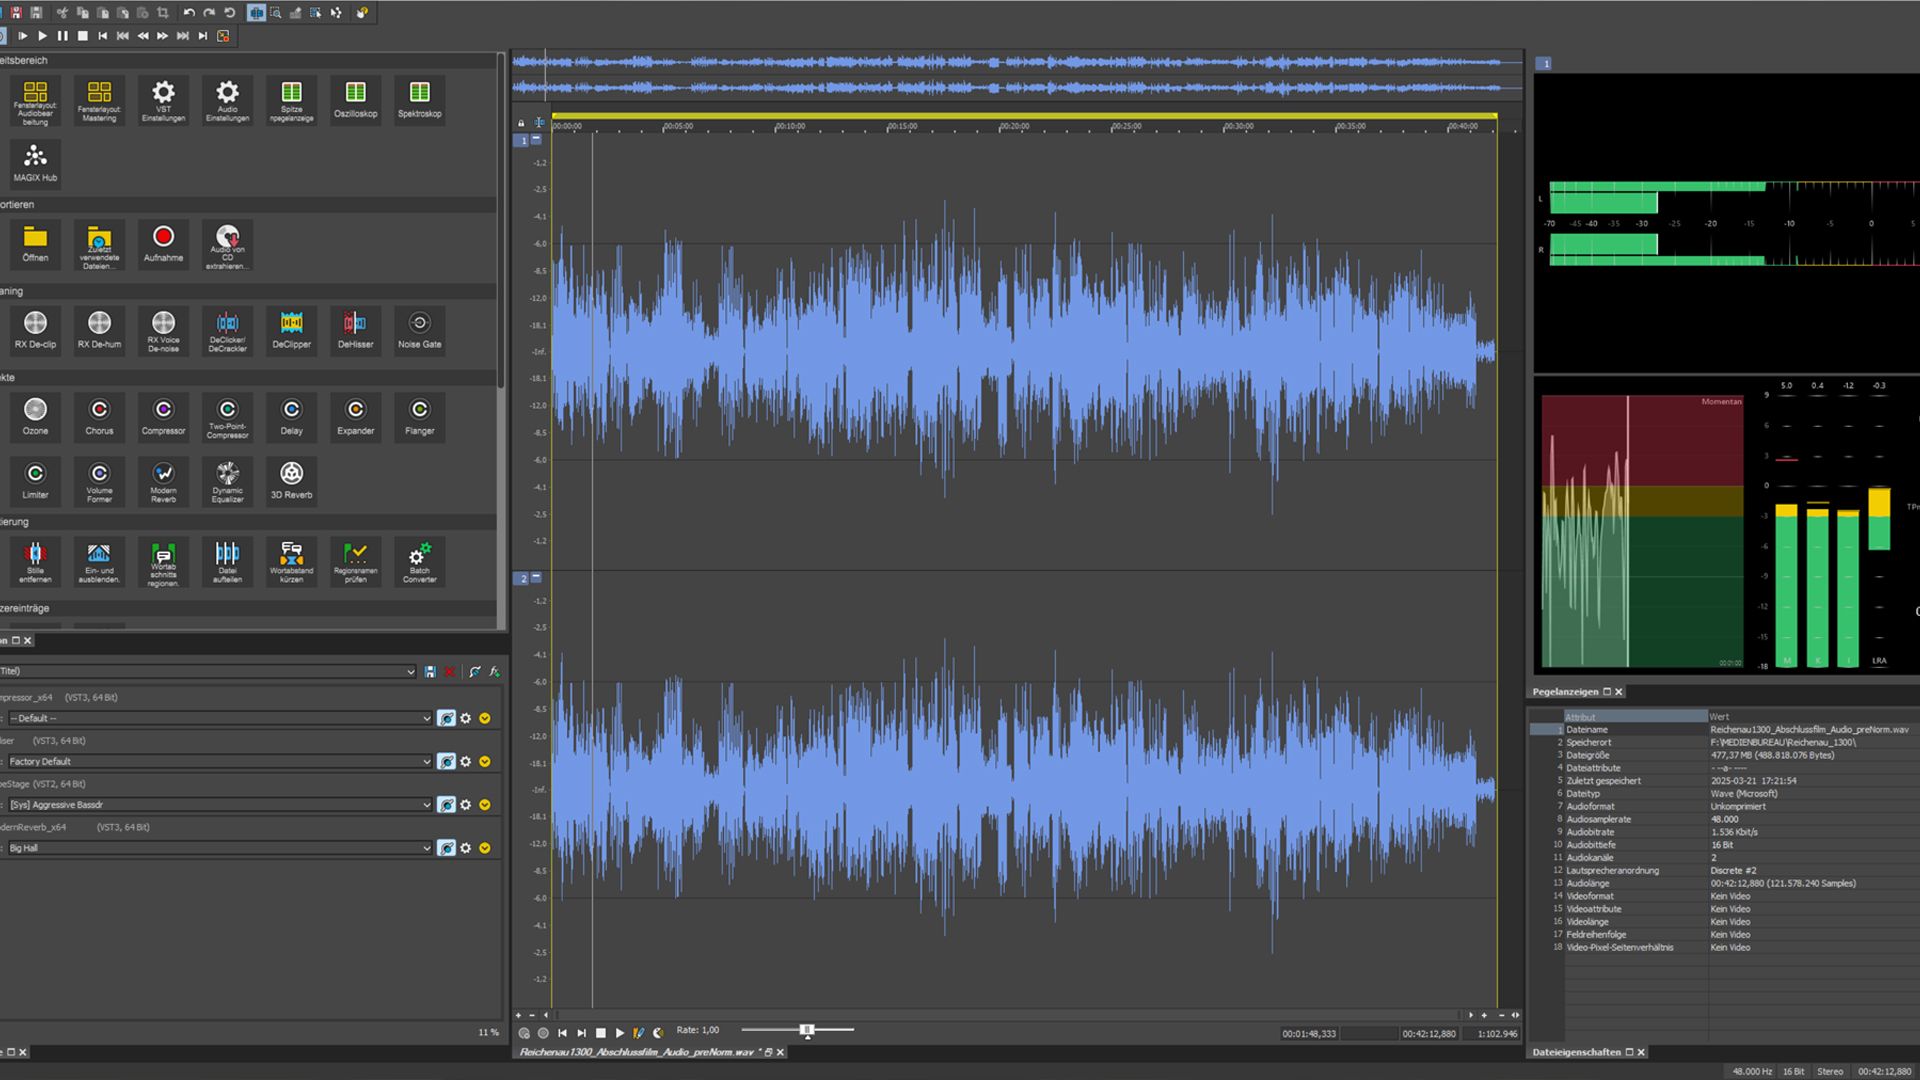Screen dimensions: 1920x1080
Task: Open the Aggressive Bassdr preset list
Action: 426,804
